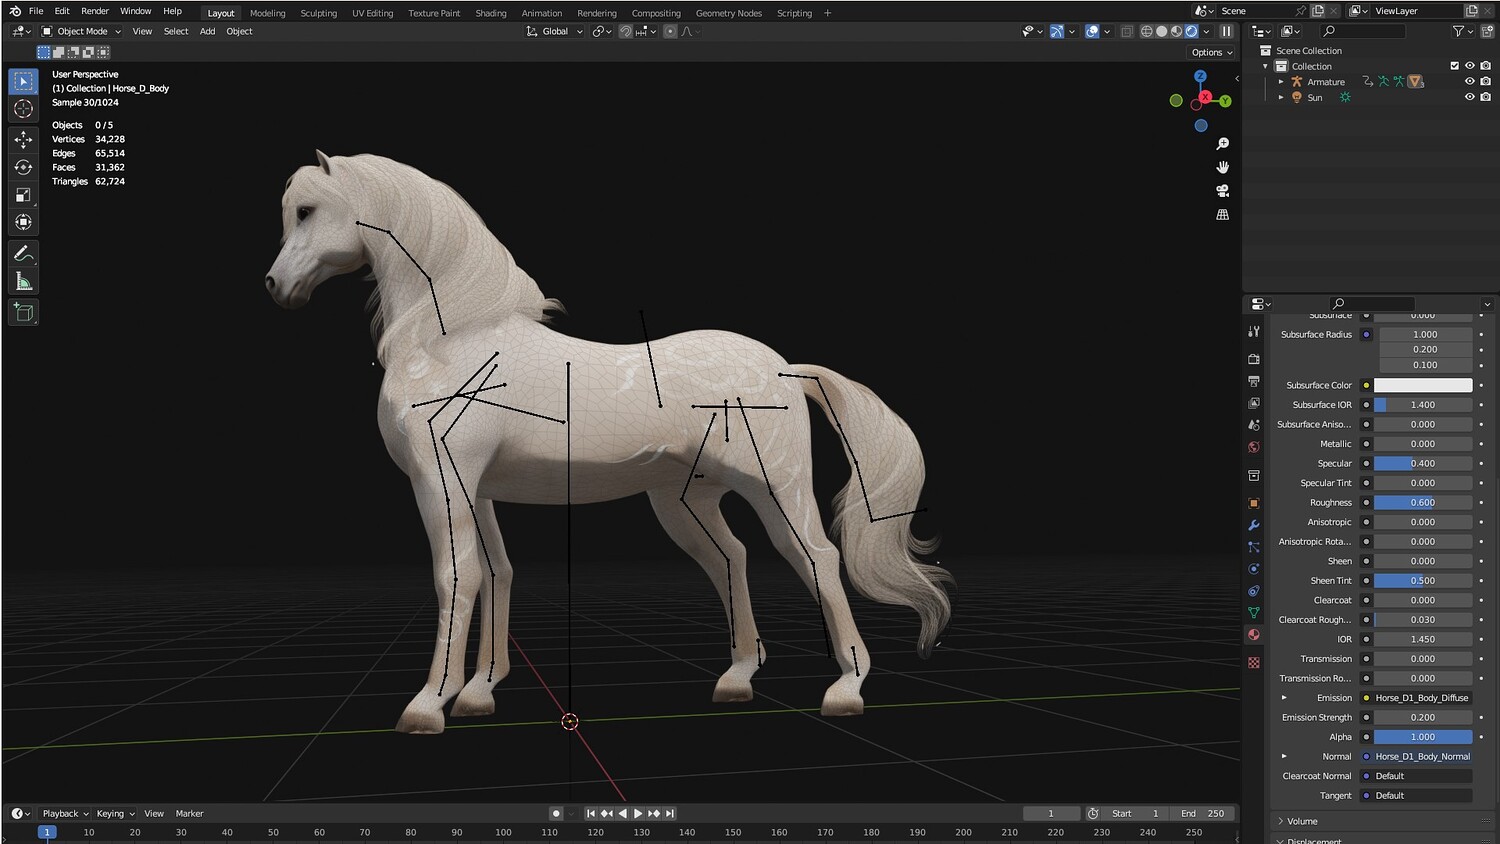Screen dimensions: 1500x844
Task: Choose the Transform tool
Action: [24, 222]
